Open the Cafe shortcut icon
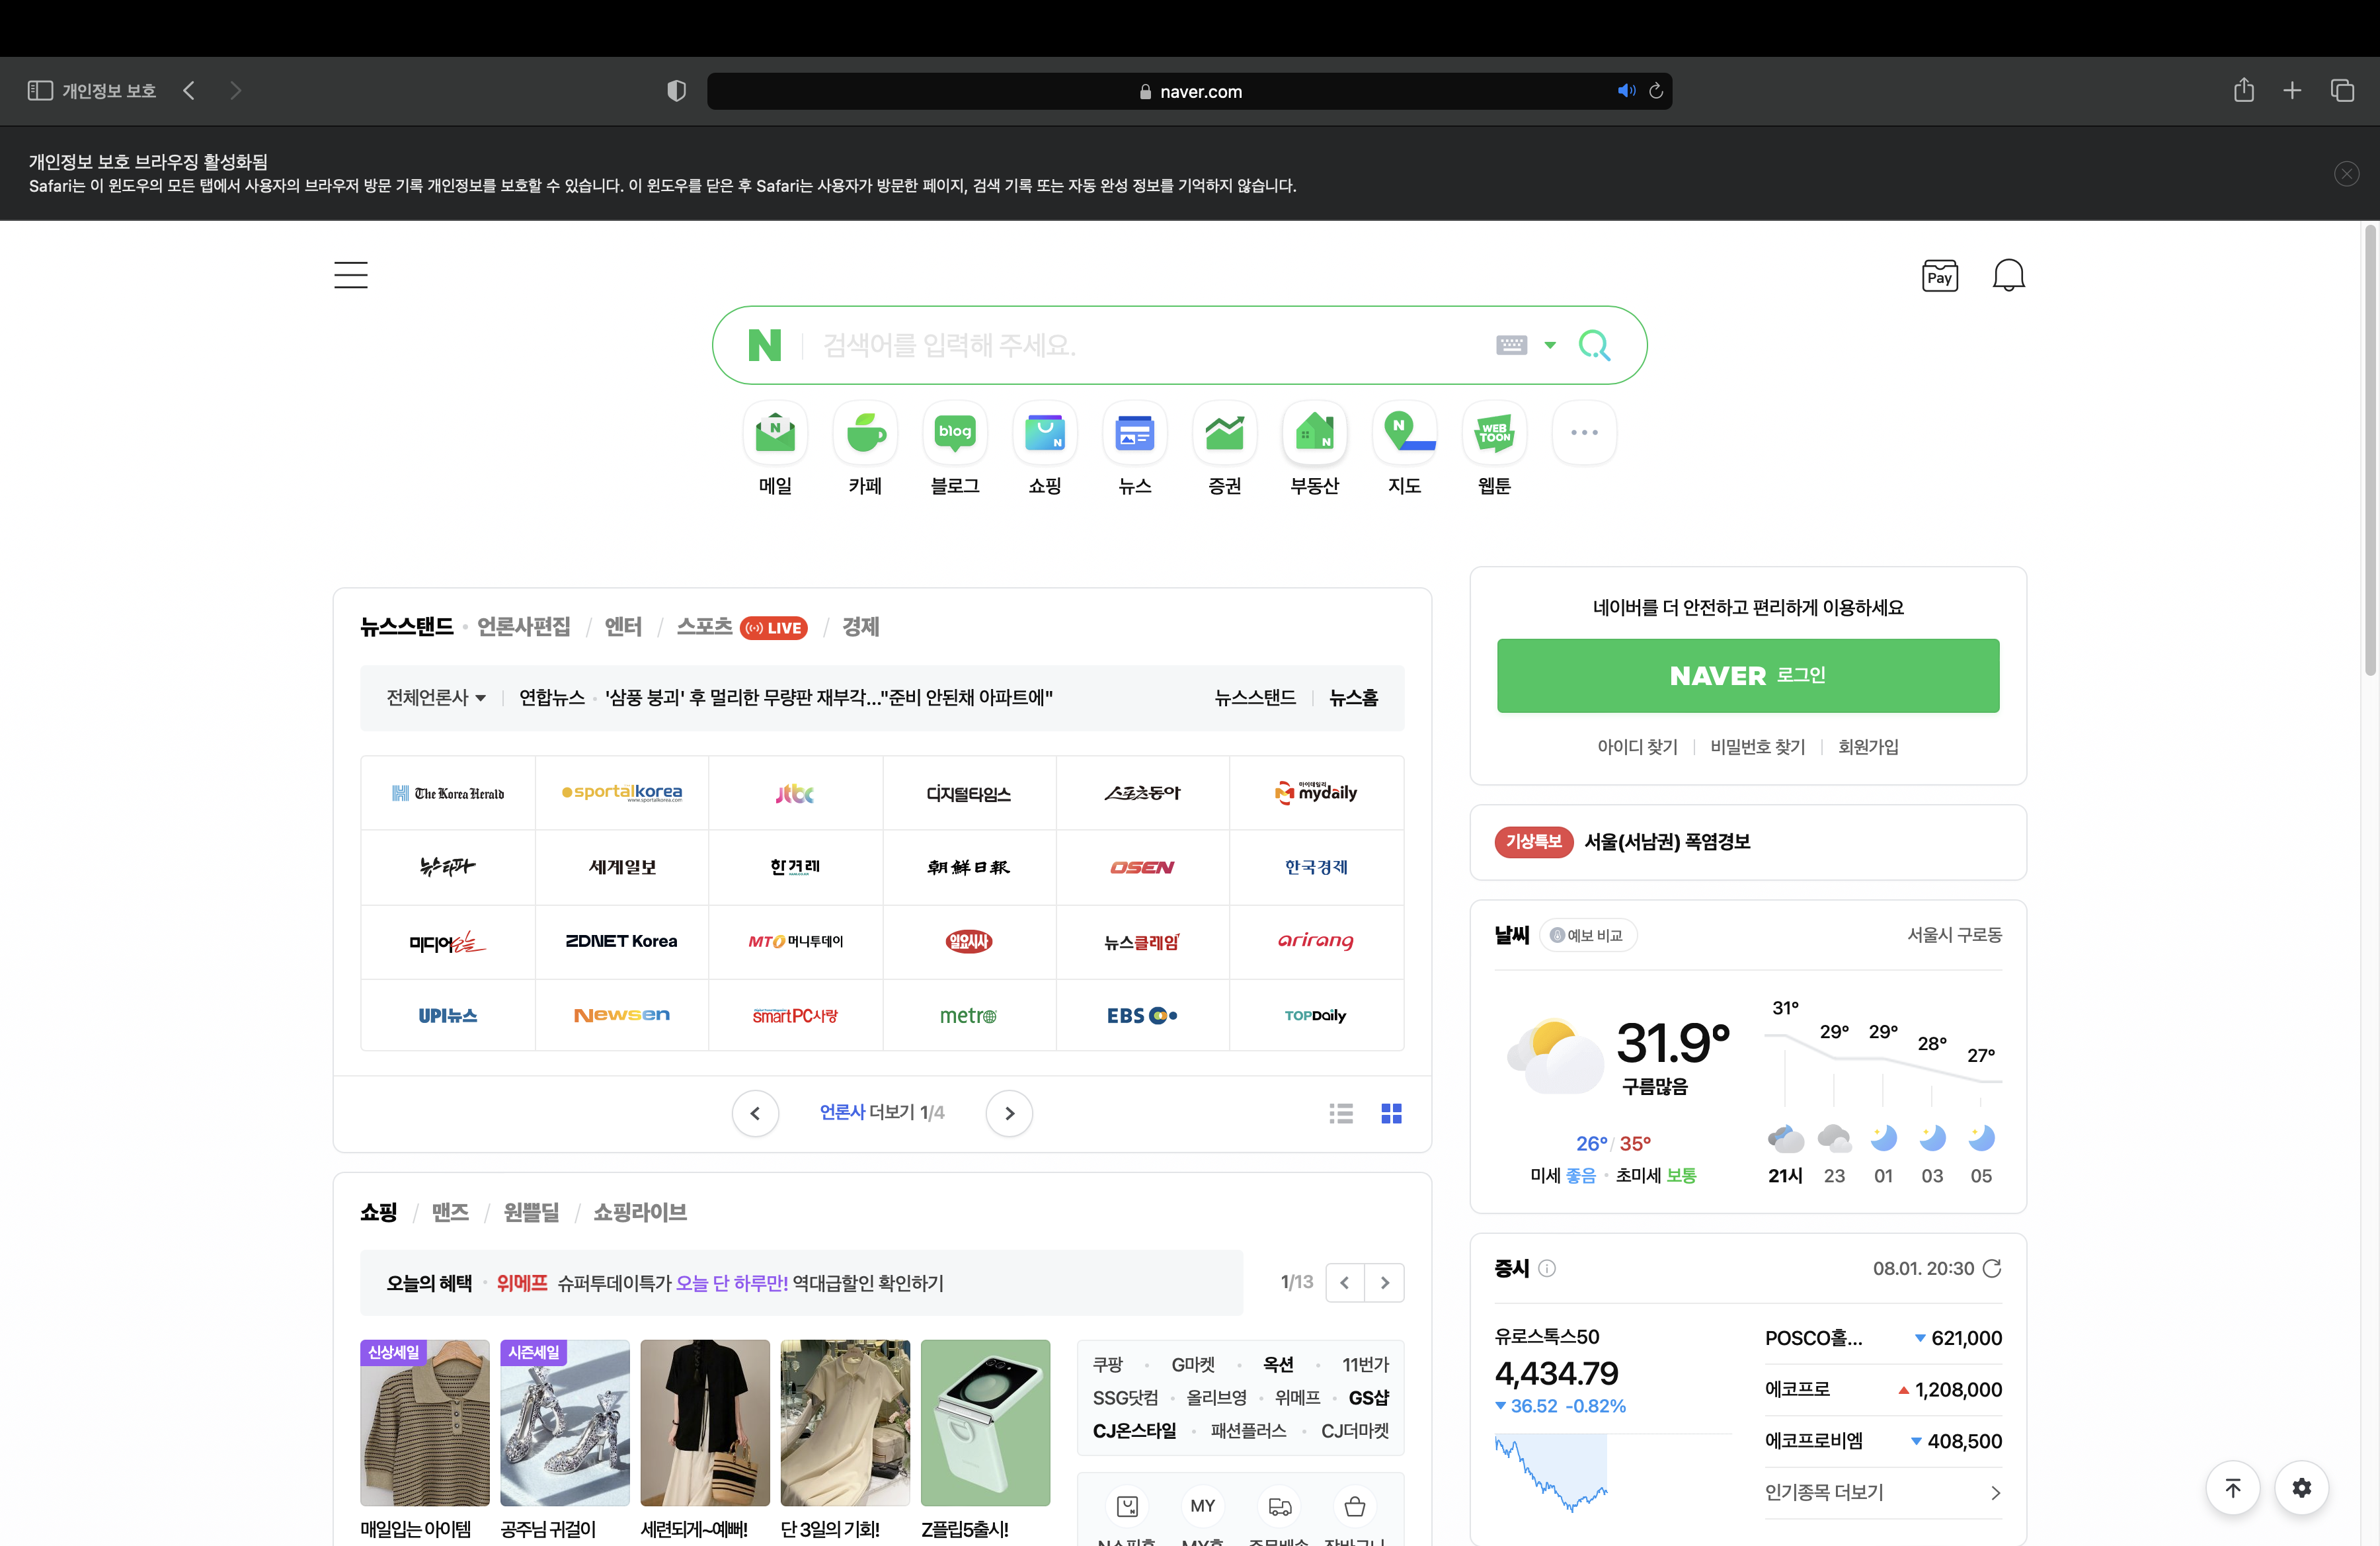The width and height of the screenshot is (2380, 1546). coord(865,433)
